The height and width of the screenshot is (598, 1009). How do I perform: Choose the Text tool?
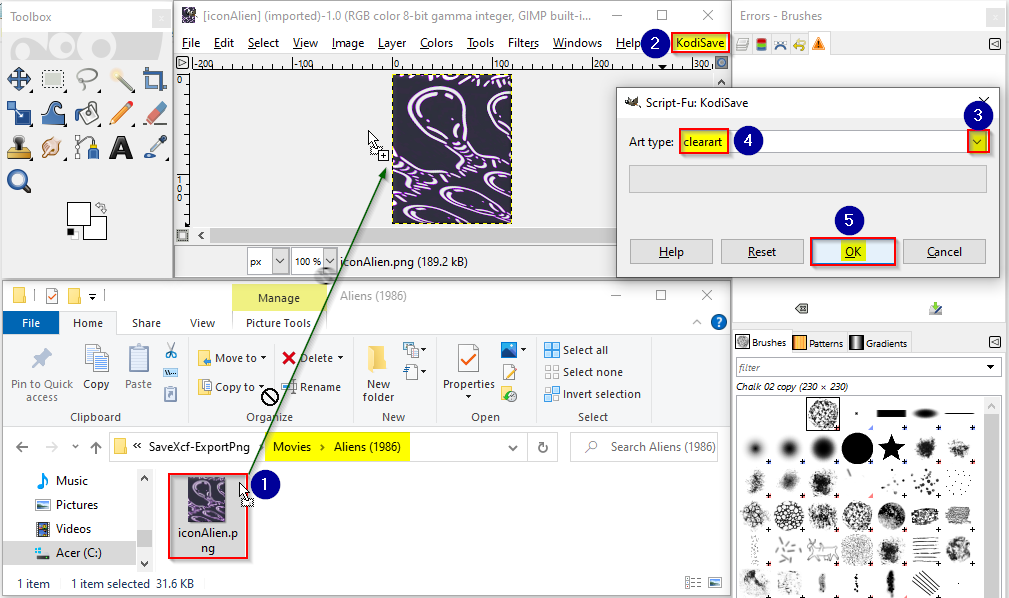[x=121, y=147]
